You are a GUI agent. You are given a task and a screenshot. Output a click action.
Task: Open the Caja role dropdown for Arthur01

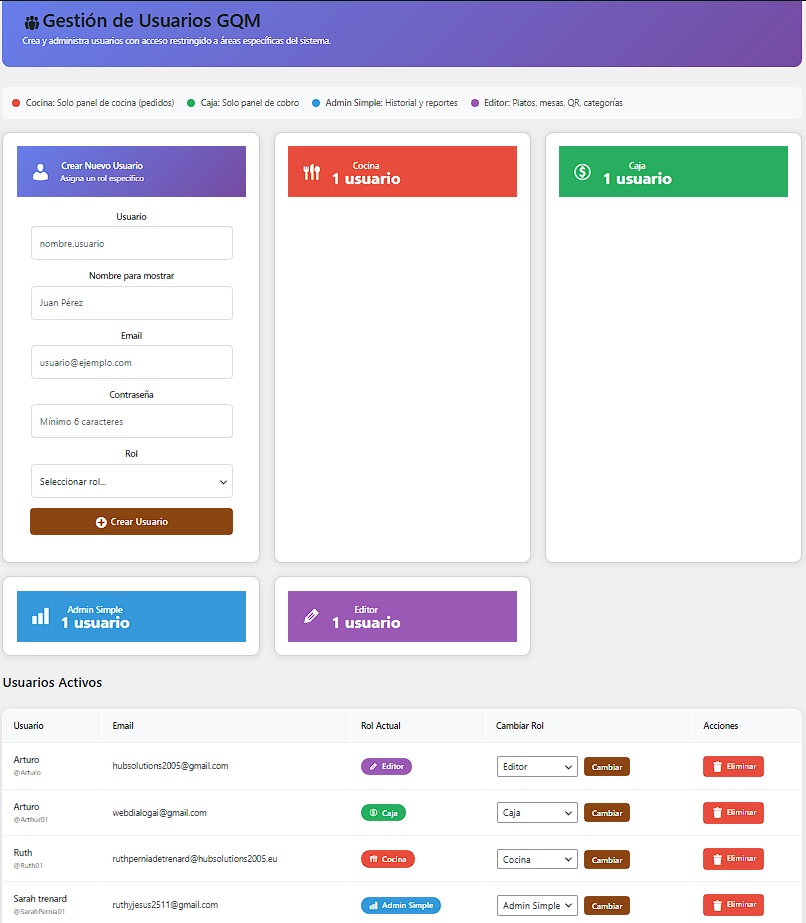(537, 812)
